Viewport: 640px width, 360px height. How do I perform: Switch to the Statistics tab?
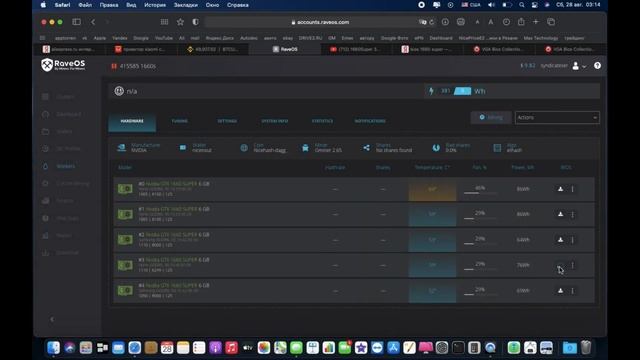322,121
